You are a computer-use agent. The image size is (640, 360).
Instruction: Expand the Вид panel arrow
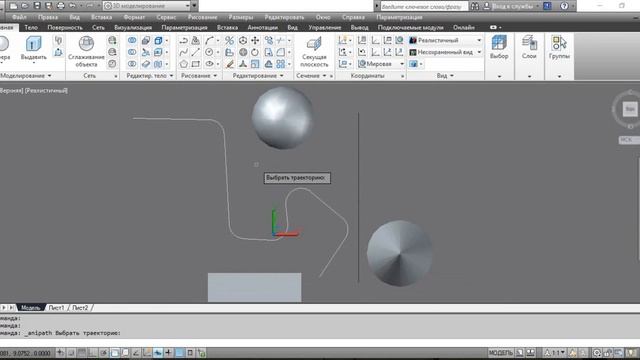click(452, 76)
